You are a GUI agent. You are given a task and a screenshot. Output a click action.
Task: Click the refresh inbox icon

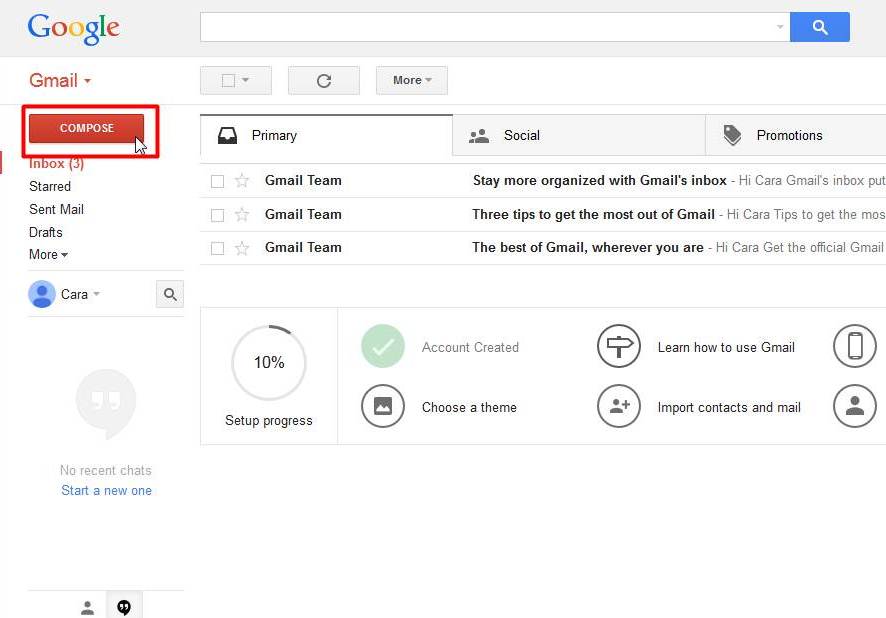tap(324, 80)
